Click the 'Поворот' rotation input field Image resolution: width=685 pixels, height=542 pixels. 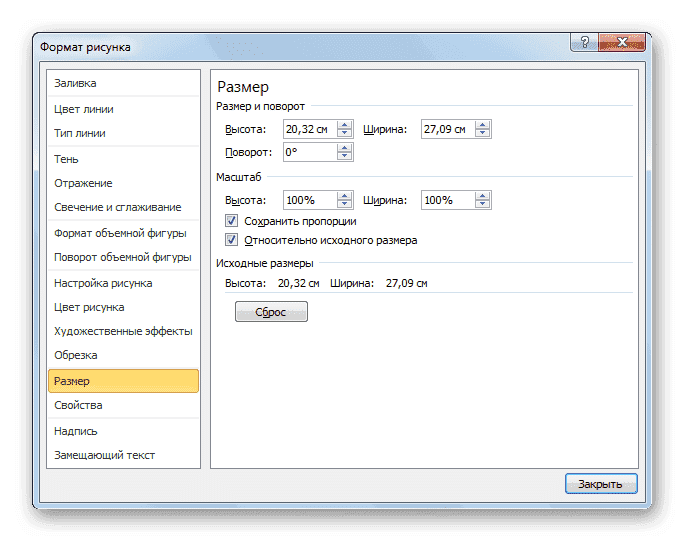coord(309,152)
